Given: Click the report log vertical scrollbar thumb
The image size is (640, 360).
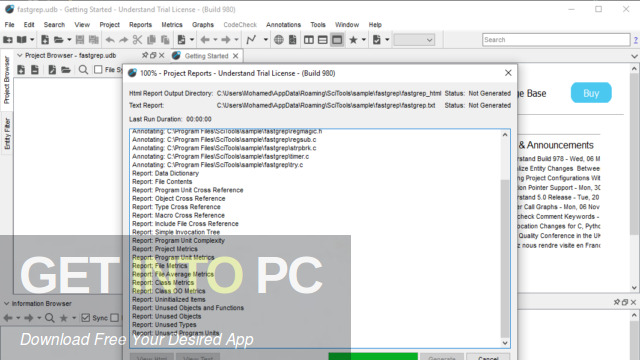Looking at the screenshot, I should pyautogui.click(x=505, y=258).
